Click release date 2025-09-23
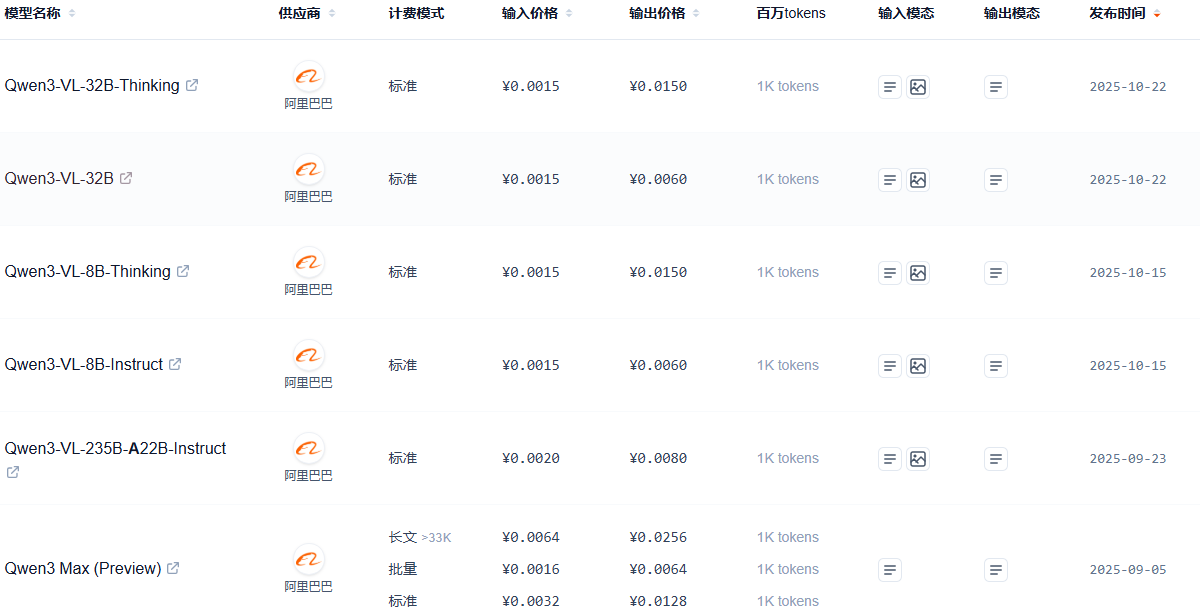 pos(1128,459)
